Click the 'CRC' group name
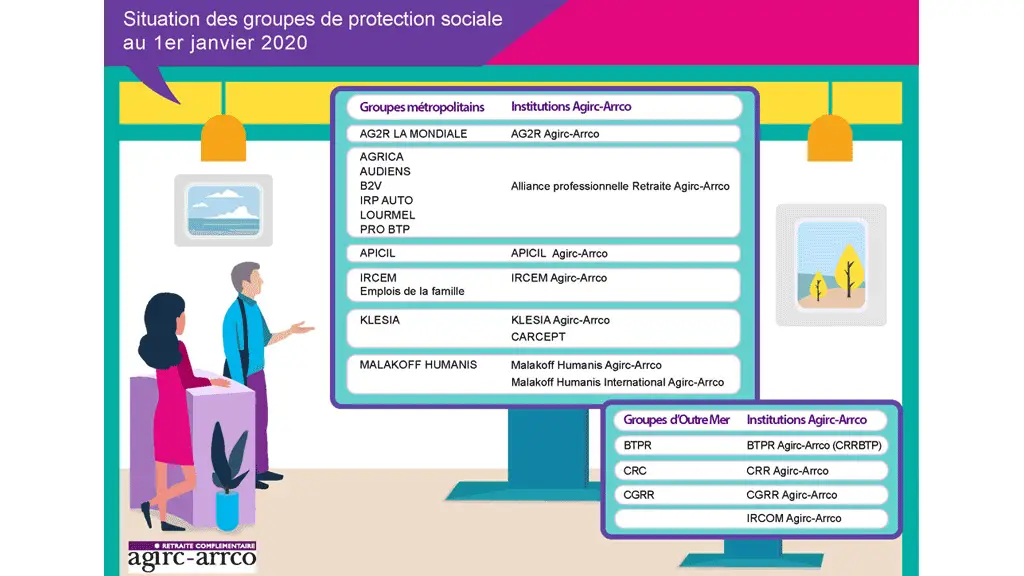 [635, 471]
